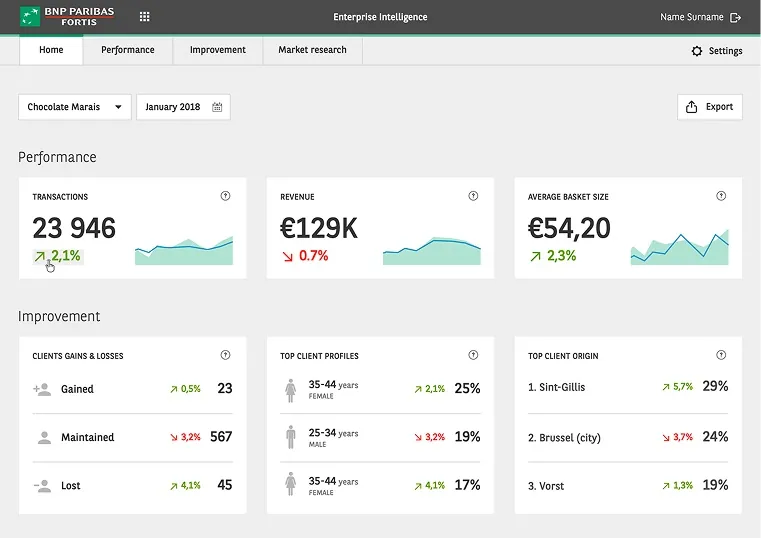Screen dimensions: 761x538
Task: Click the BNP Paribas Fortis logo
Action: (67, 16)
